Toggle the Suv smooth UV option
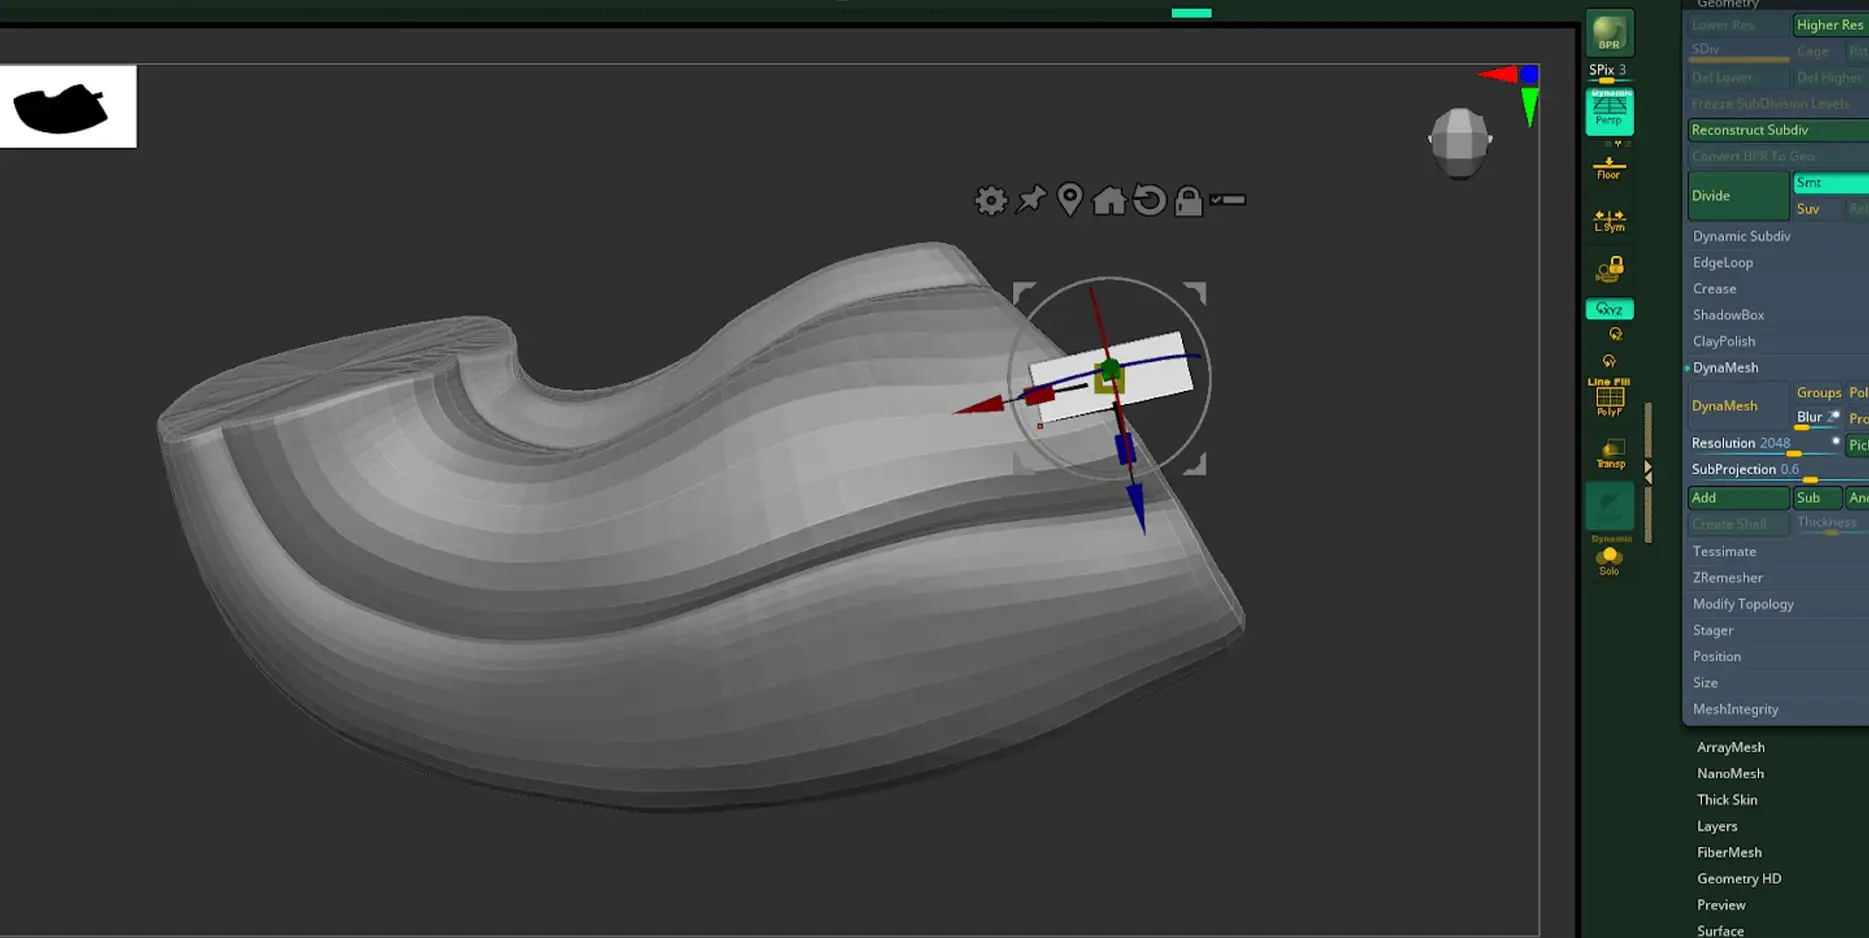Viewport: 1869px width, 938px height. point(1817,209)
